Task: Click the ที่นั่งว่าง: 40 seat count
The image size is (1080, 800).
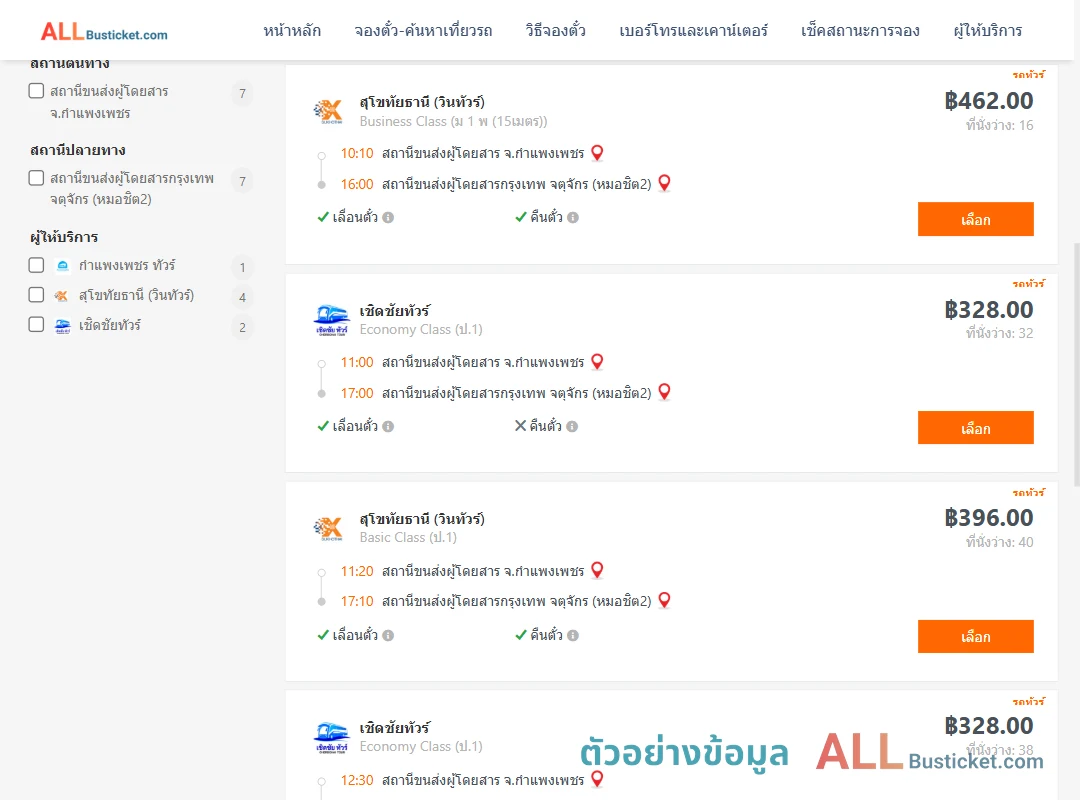Action: (x=999, y=542)
